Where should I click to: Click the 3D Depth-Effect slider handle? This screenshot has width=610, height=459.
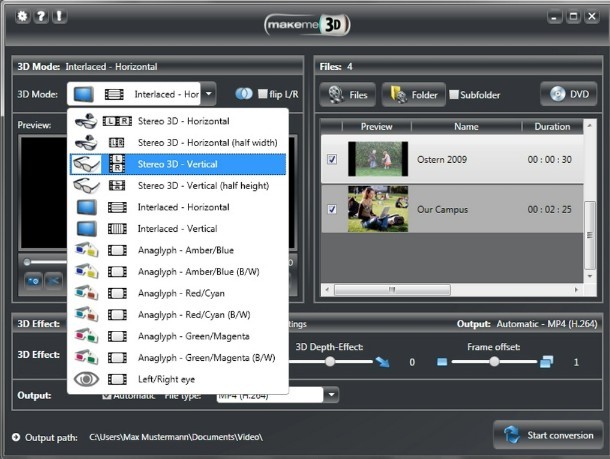(330, 362)
